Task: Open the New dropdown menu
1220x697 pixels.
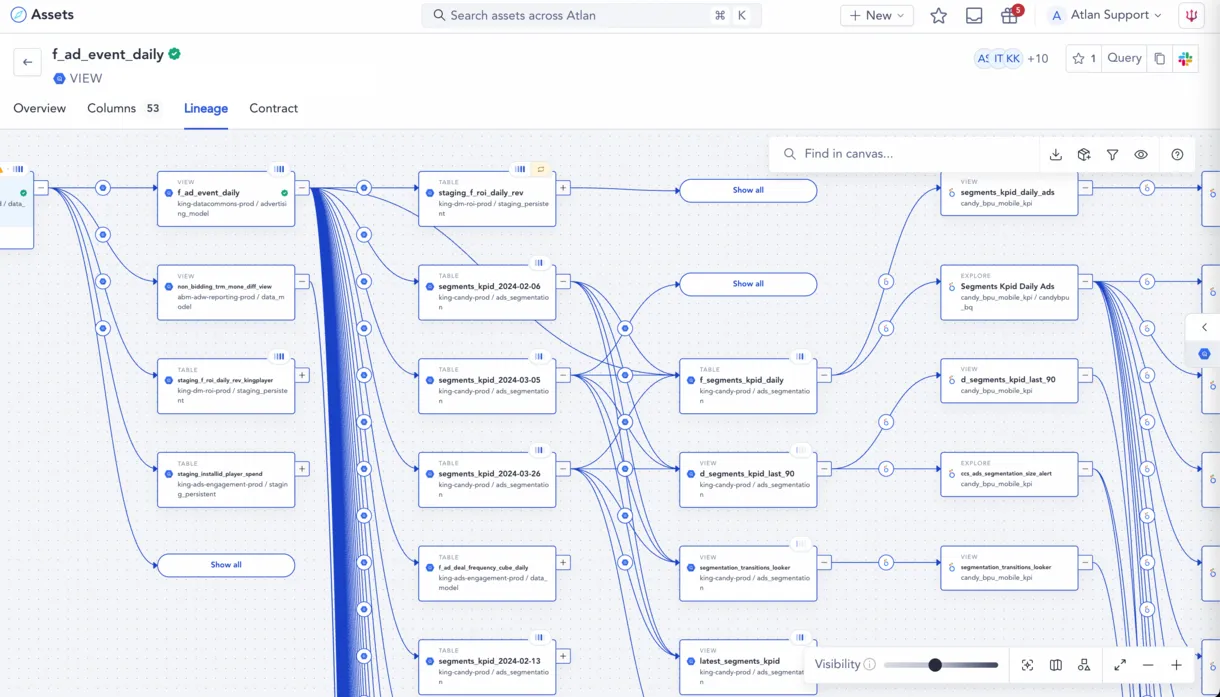Action: pos(876,16)
